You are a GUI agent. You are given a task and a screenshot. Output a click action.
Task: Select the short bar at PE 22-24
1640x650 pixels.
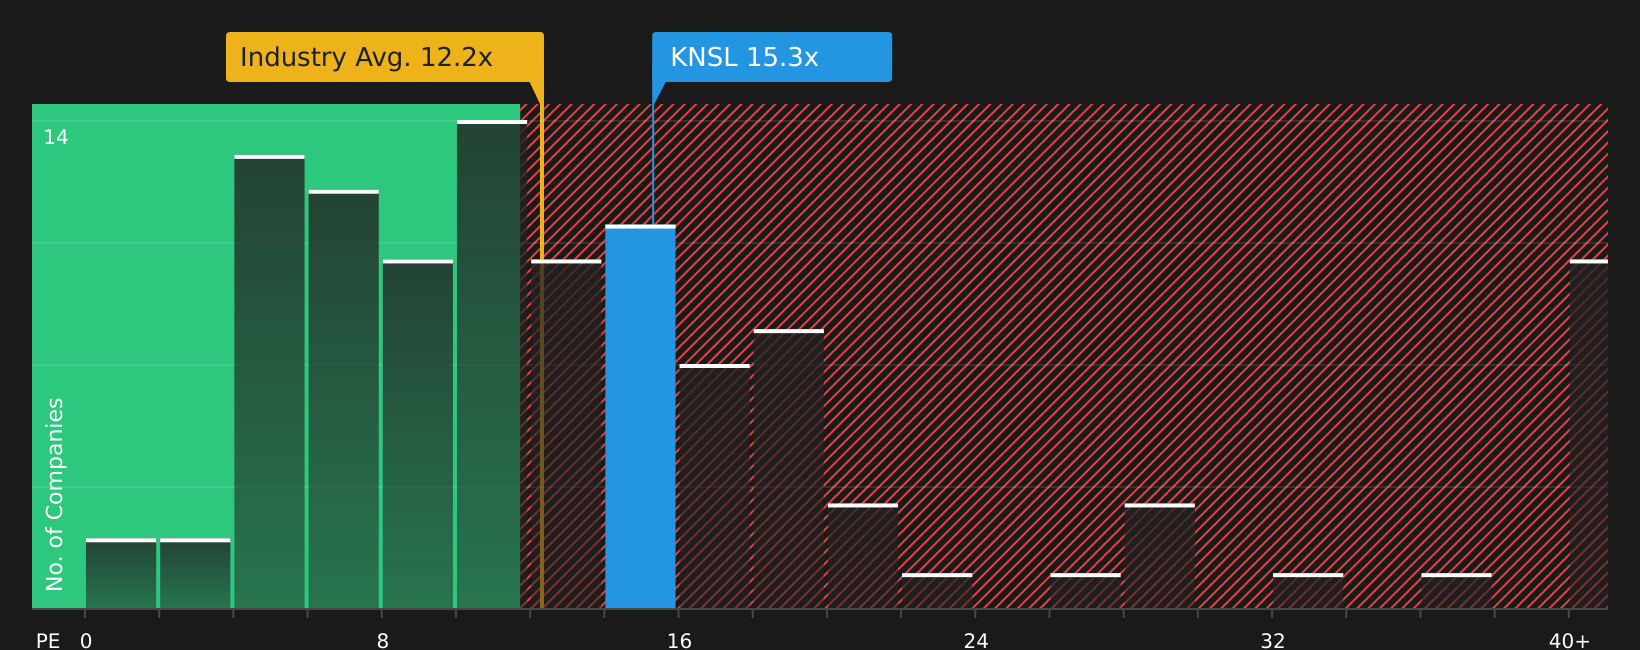pos(937,591)
